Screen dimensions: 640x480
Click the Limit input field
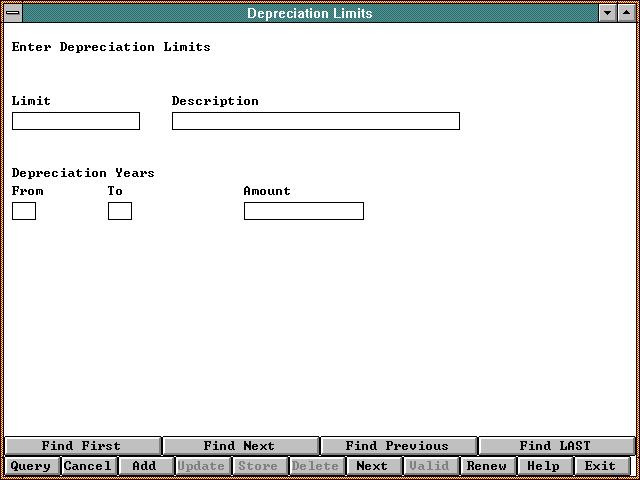click(76, 121)
